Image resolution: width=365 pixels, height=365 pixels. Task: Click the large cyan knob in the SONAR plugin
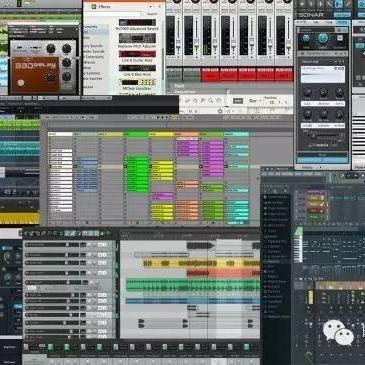click(322, 38)
